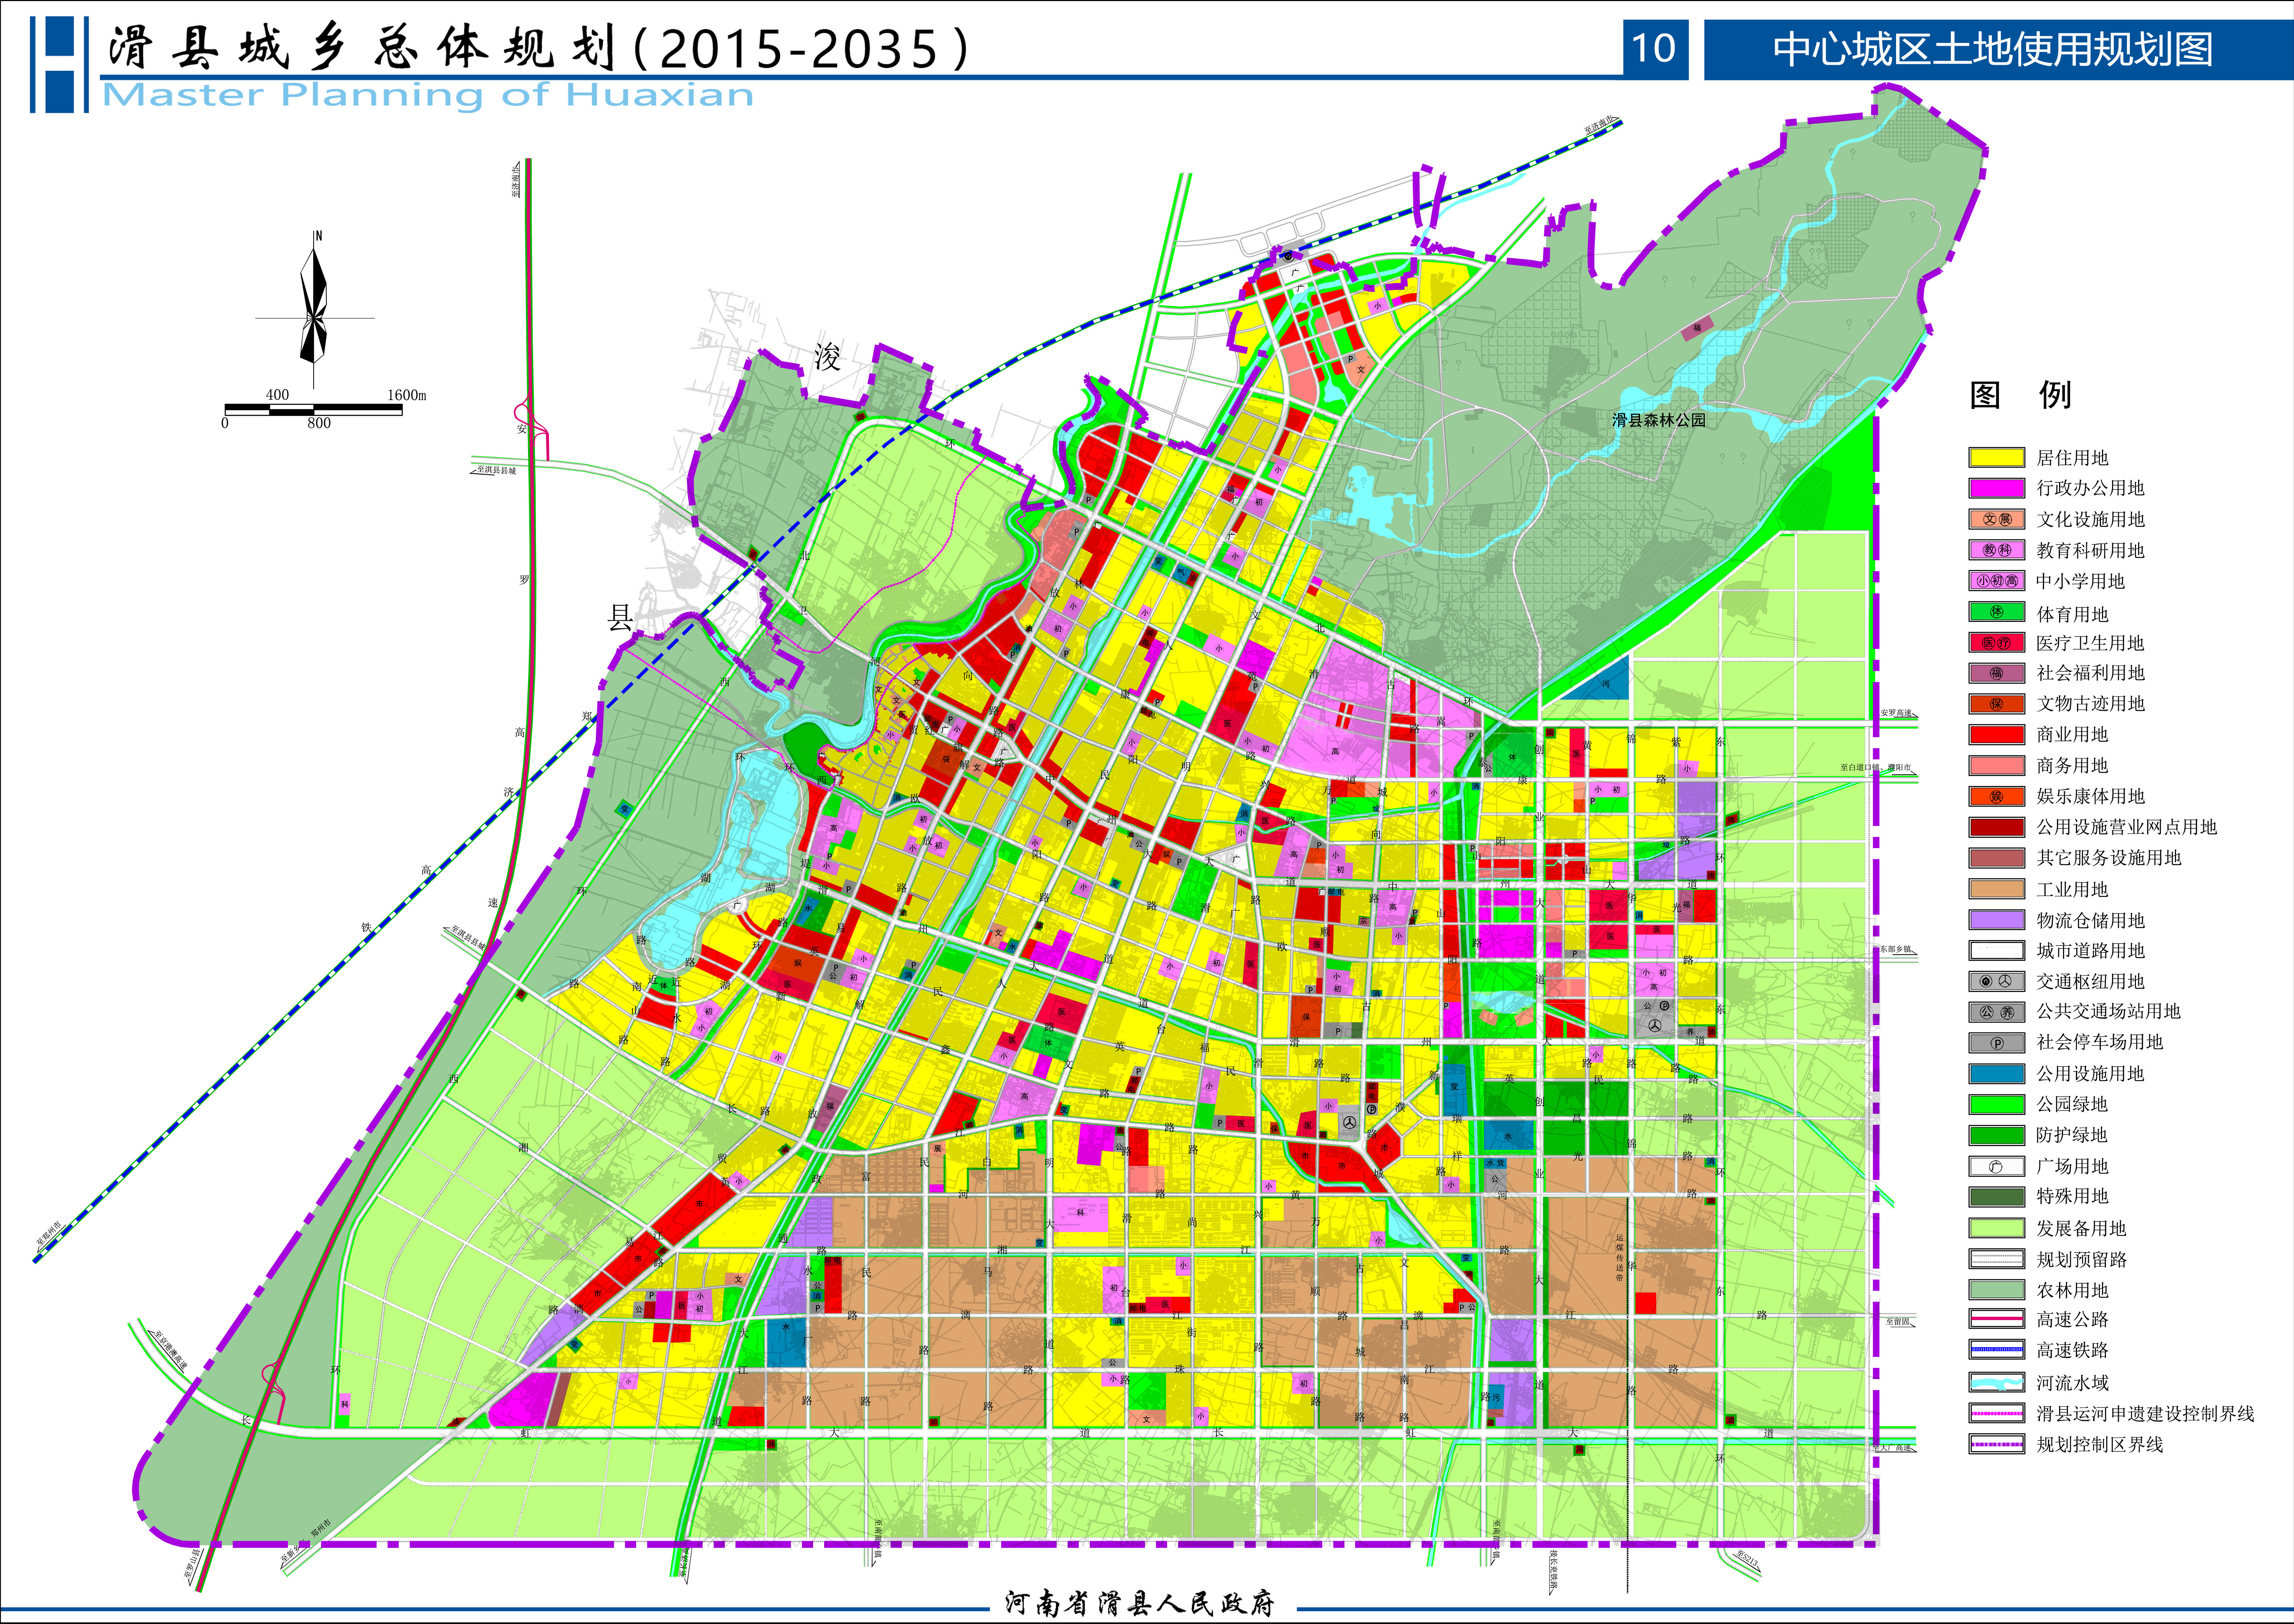
Task: Click the 规划控制区界线 legend line symbol
Action: click(x=1996, y=1444)
